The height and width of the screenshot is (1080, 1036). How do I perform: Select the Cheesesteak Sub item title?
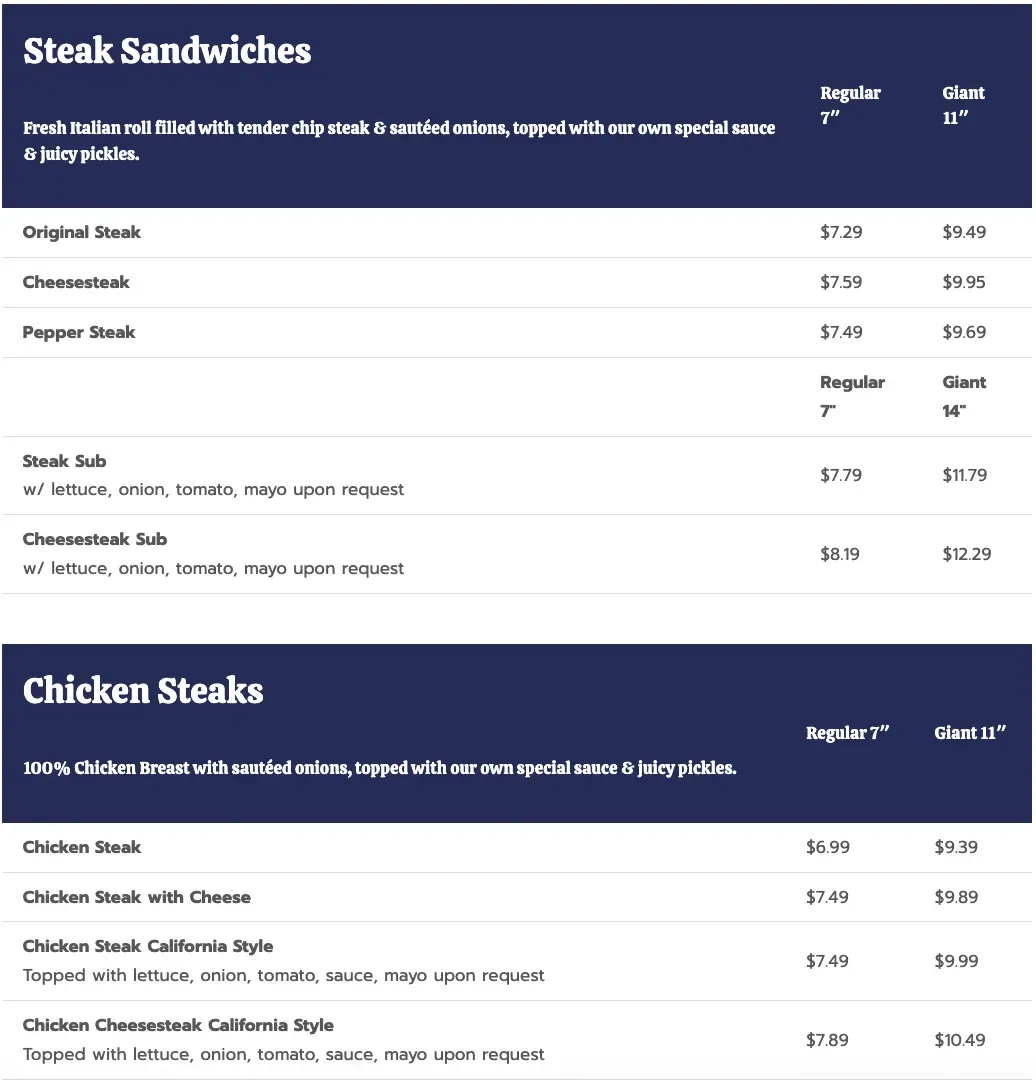point(95,539)
